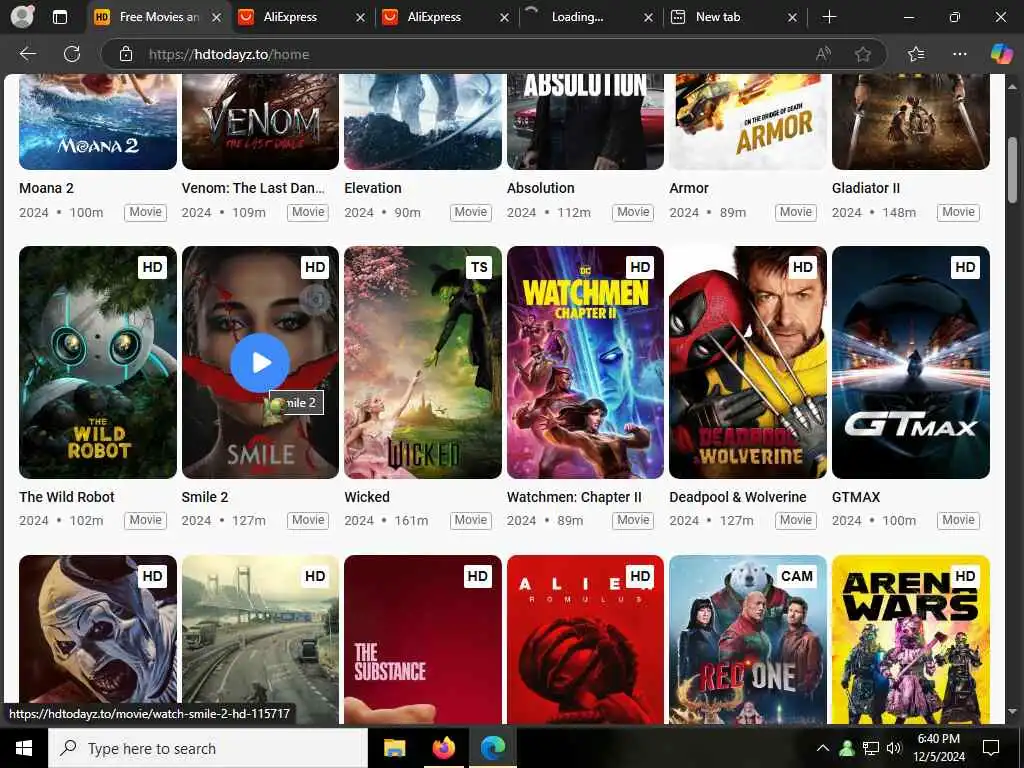1024x768 pixels.
Task: Open the notification center icon
Action: (991, 747)
